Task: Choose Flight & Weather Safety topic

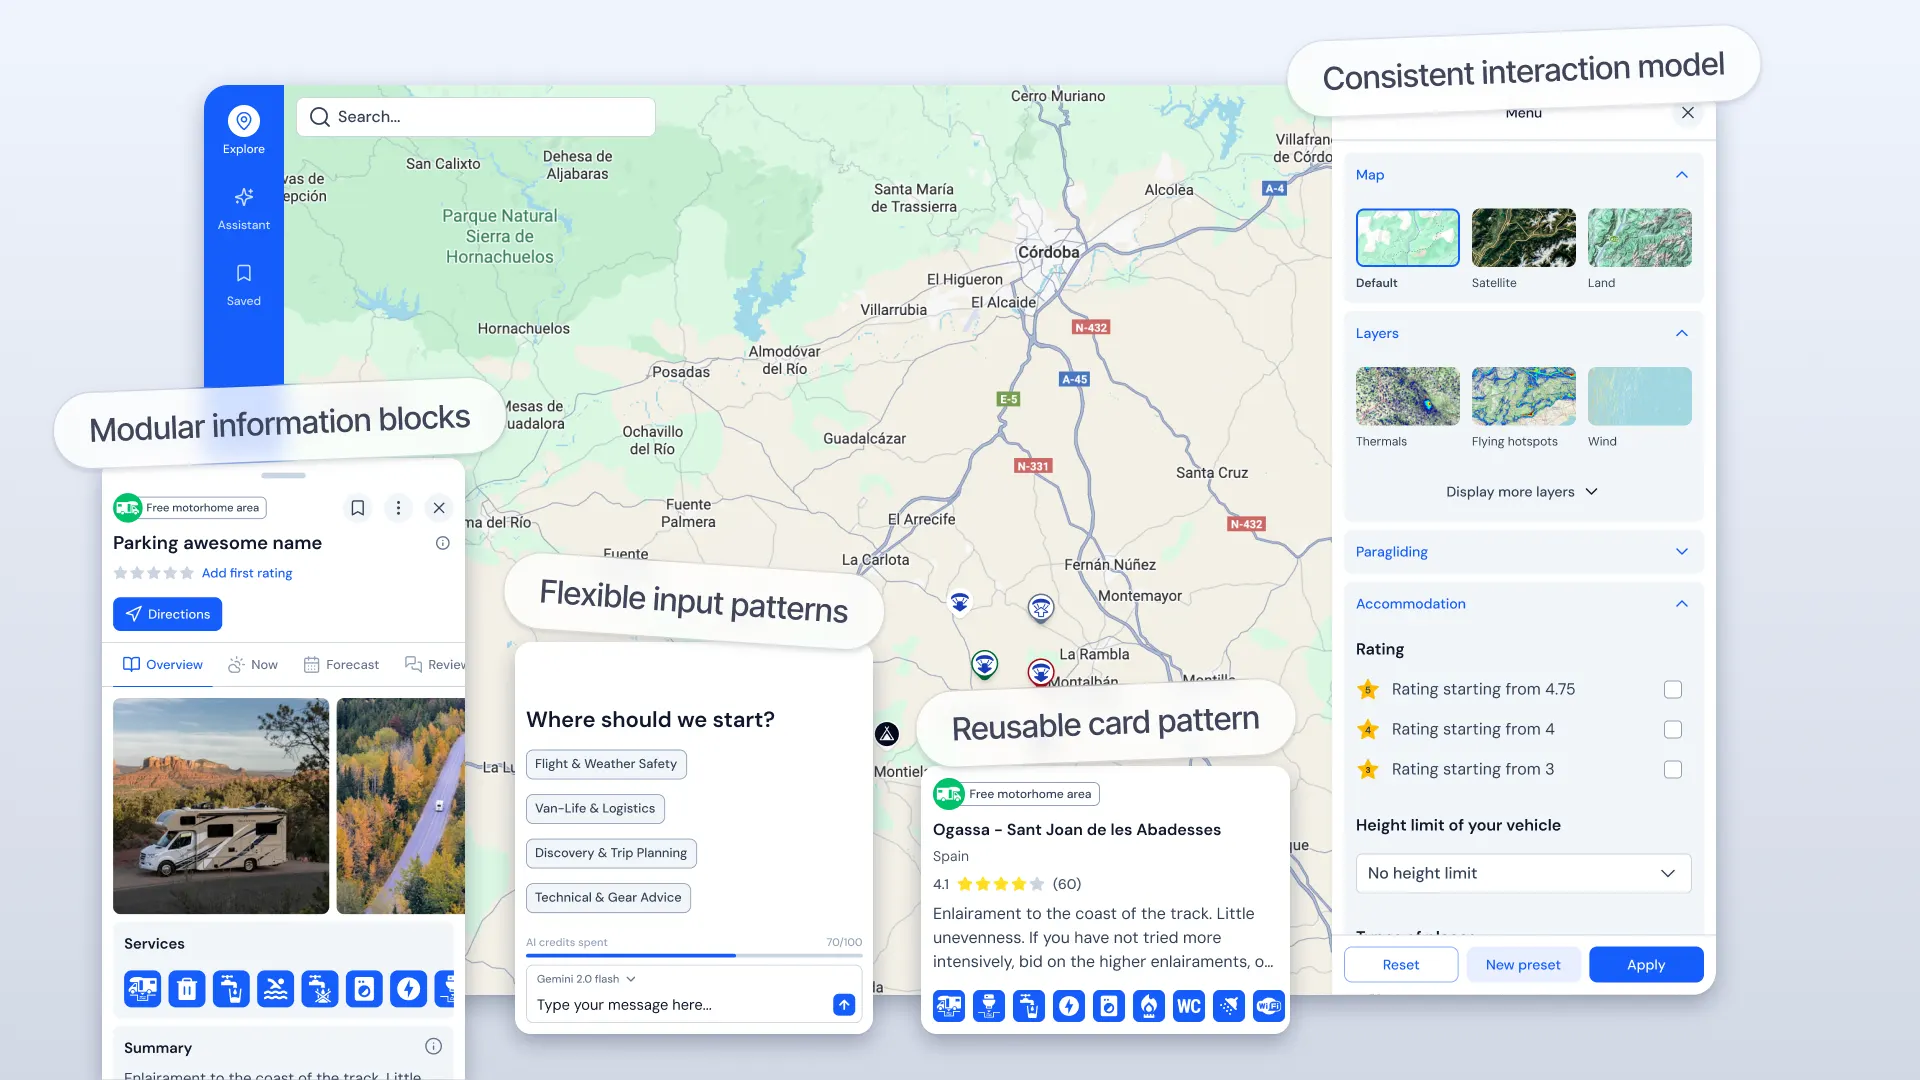Action: [x=606, y=764]
